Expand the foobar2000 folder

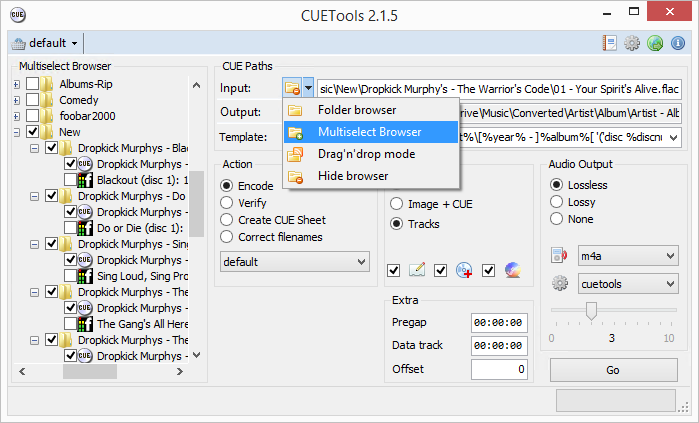point(16,116)
